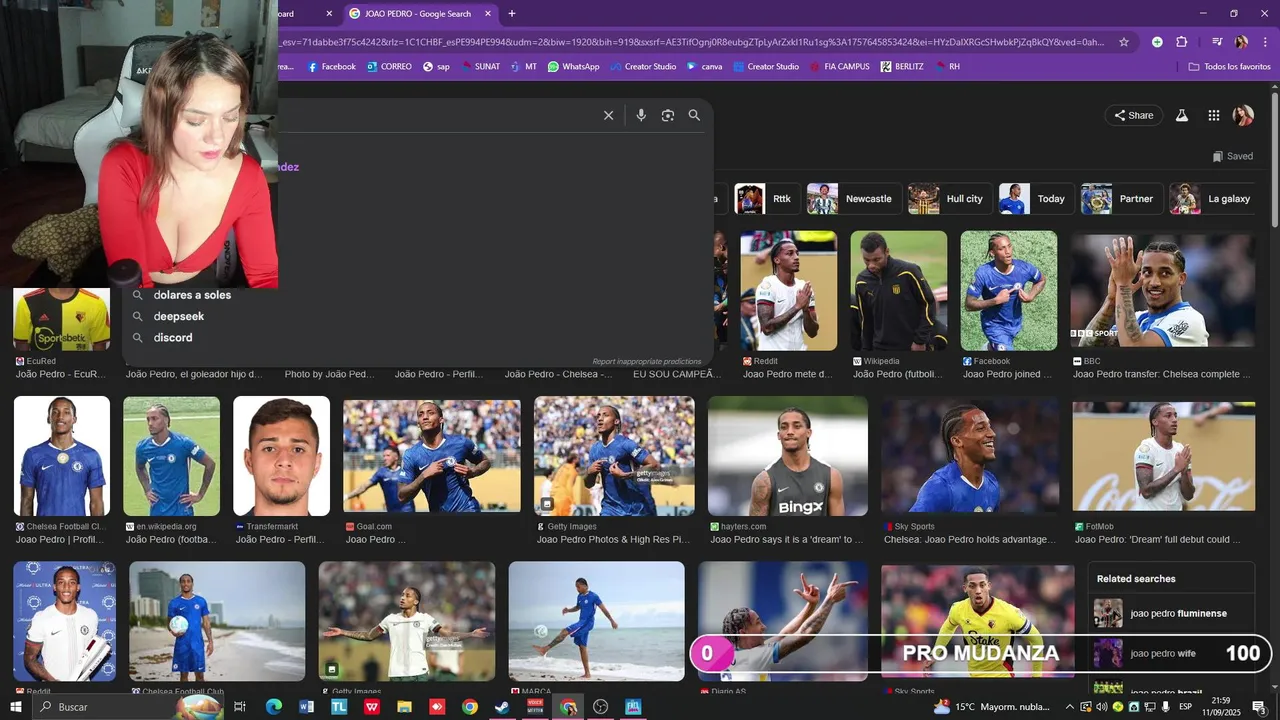Open Saved images collection
1280x720 pixels.
1232,156
